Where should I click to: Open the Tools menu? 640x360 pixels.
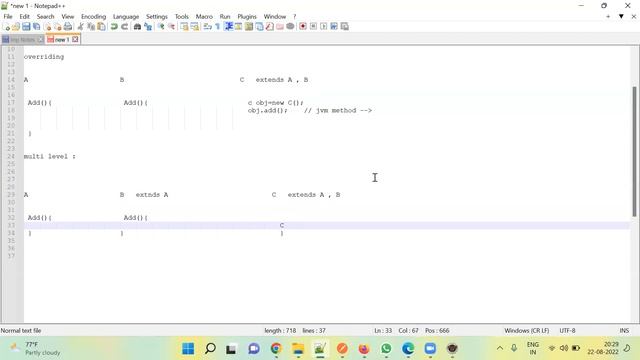pyautogui.click(x=182, y=16)
